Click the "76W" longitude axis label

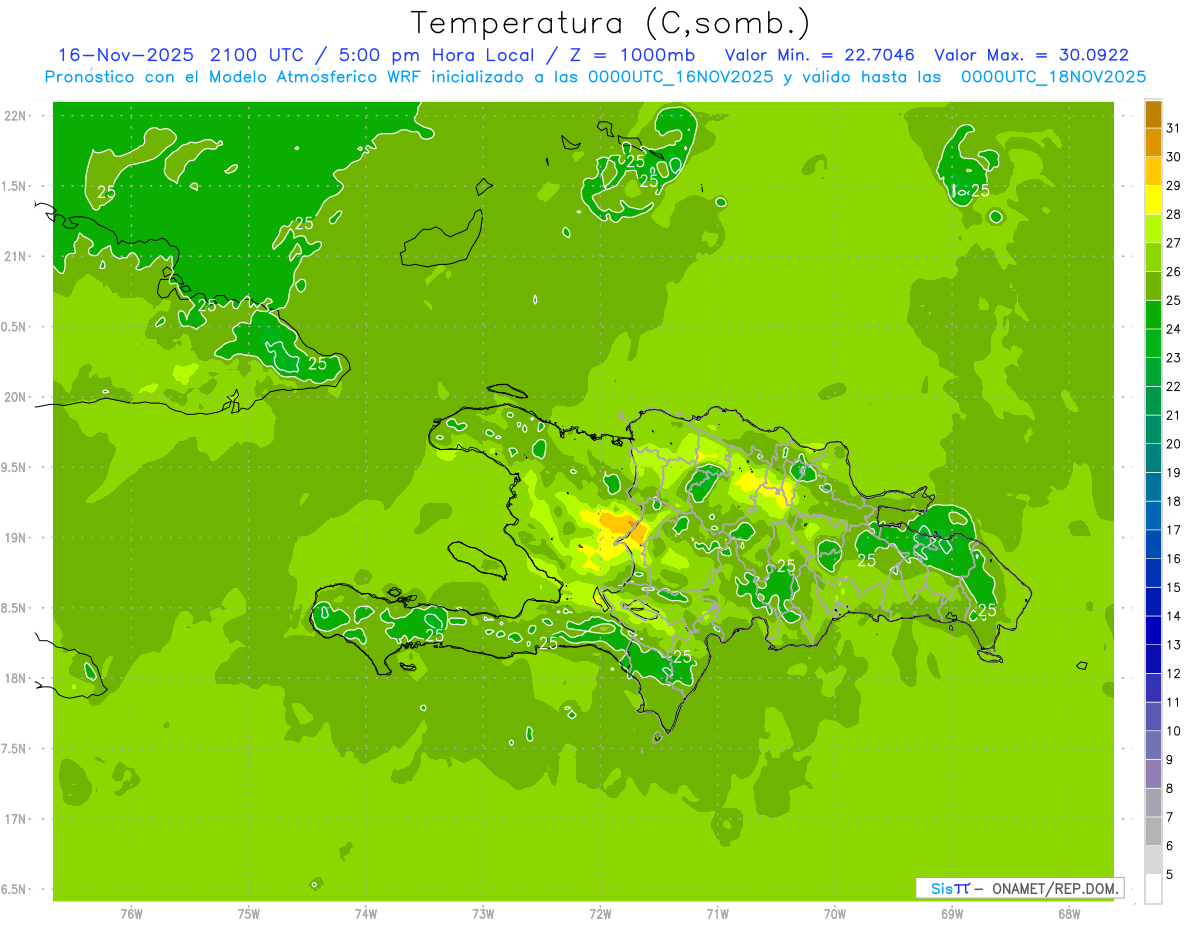tap(131, 915)
